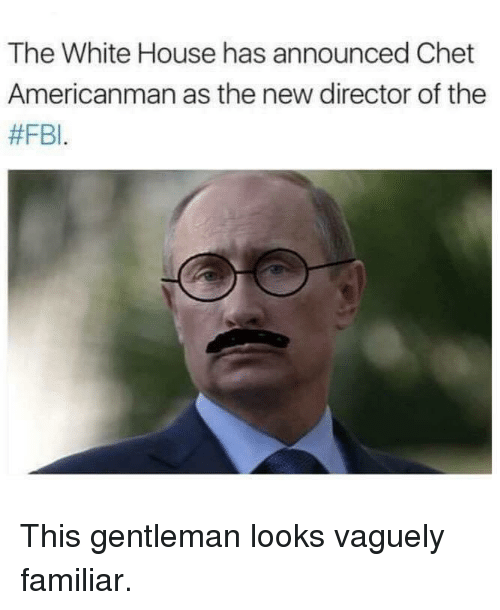This screenshot has height=610, width=500.
Task: Click the man's forehead in the photo
Action: point(244,218)
